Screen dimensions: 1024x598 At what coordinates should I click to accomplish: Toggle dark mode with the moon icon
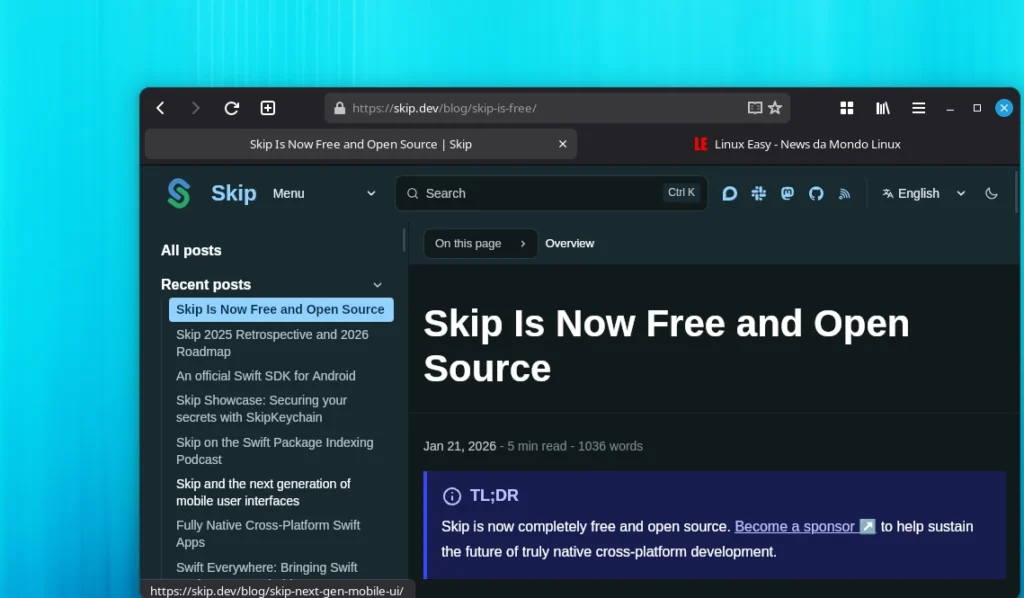[991, 193]
